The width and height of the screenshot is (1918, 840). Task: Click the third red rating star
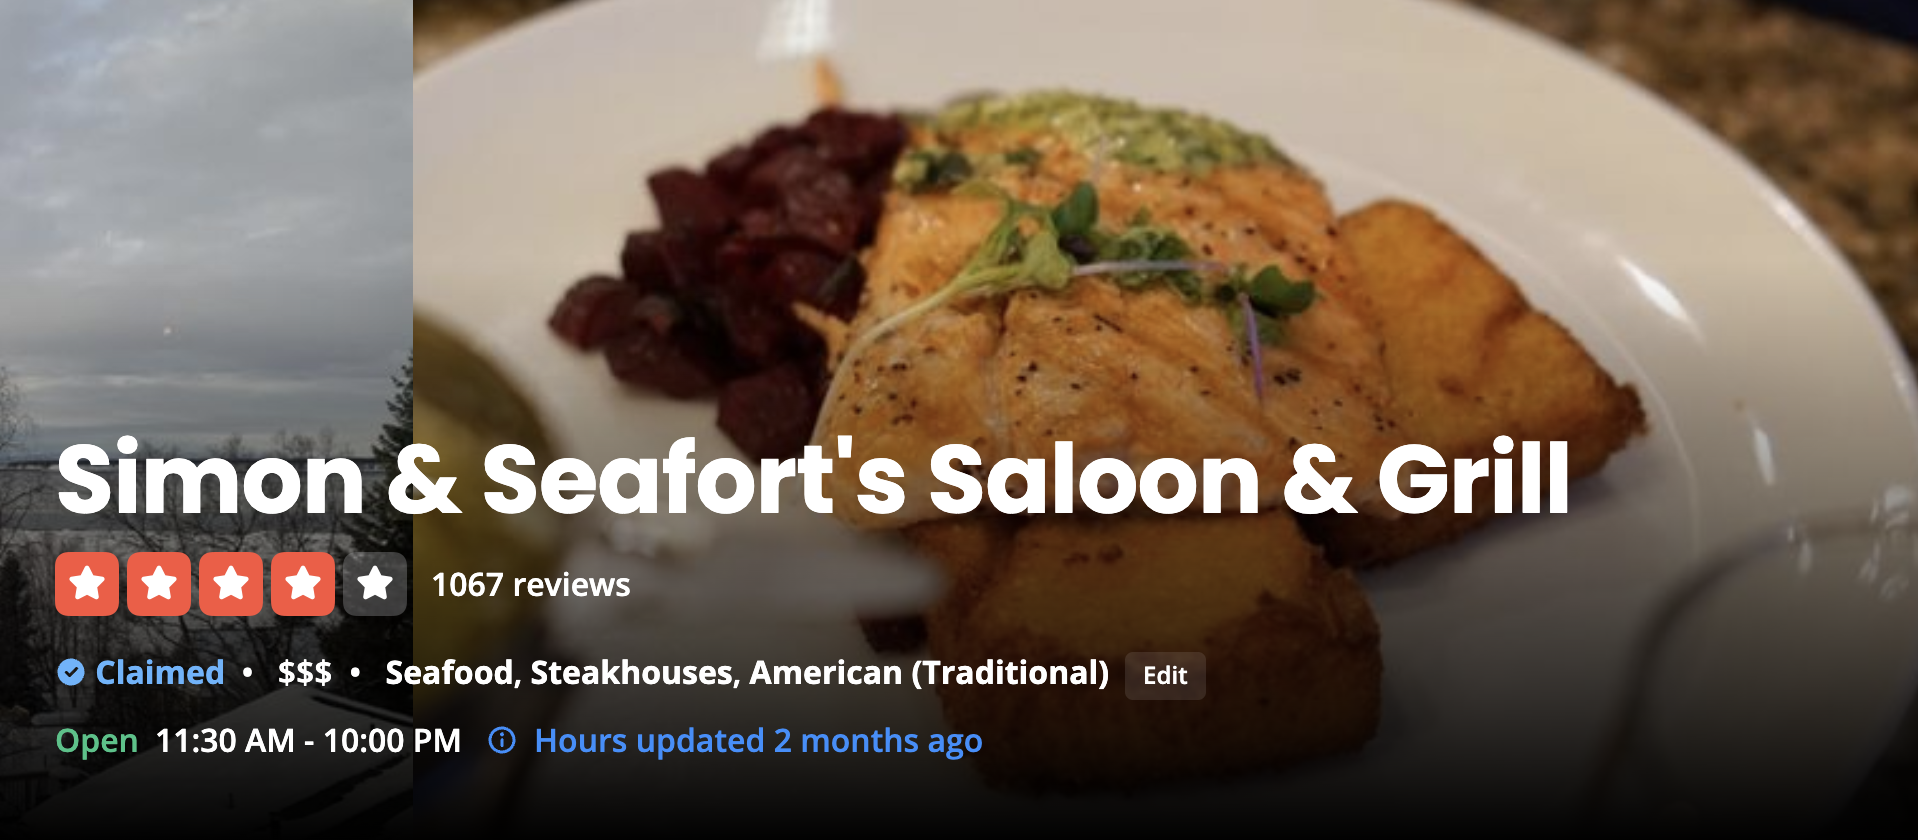click(231, 584)
